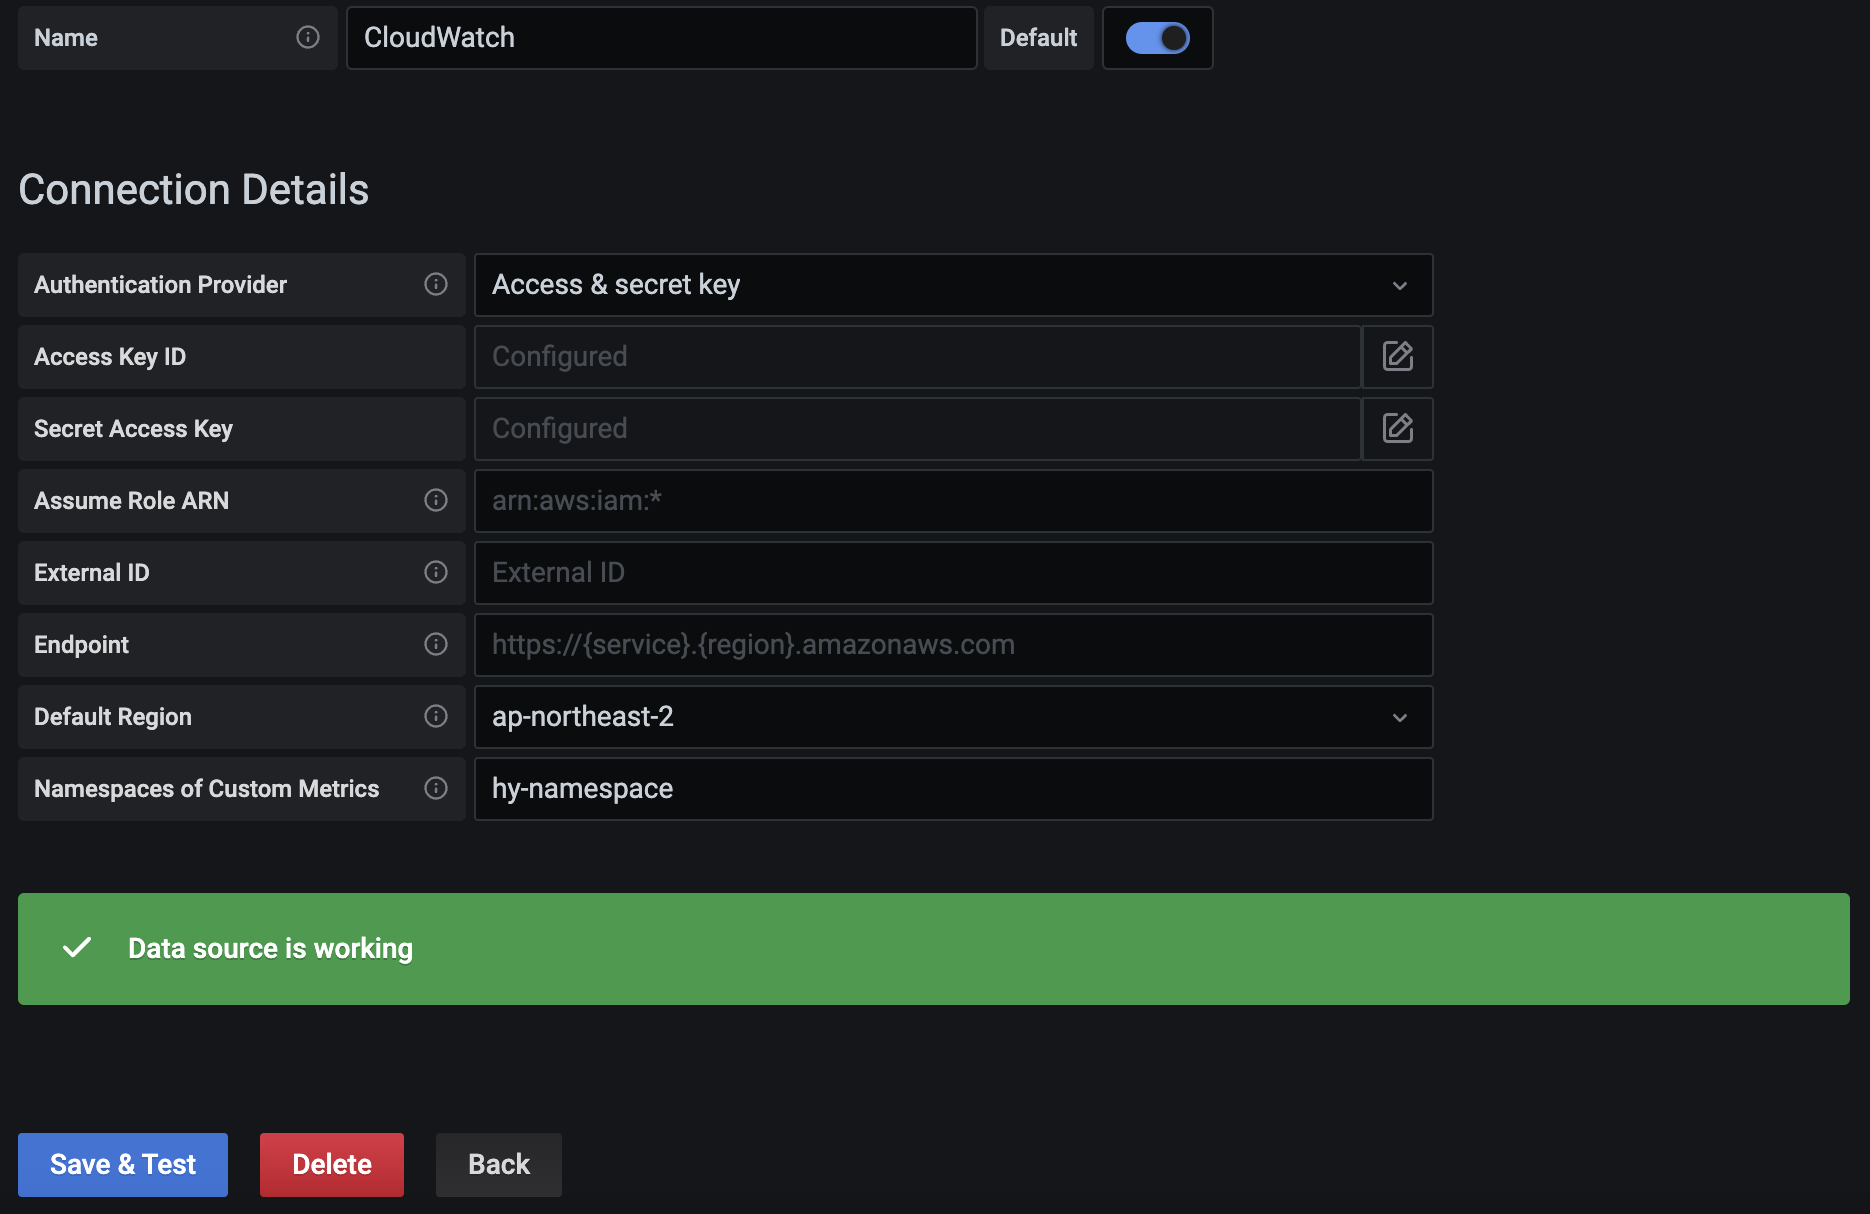
Task: Click the Connection Details heading
Action: [194, 189]
